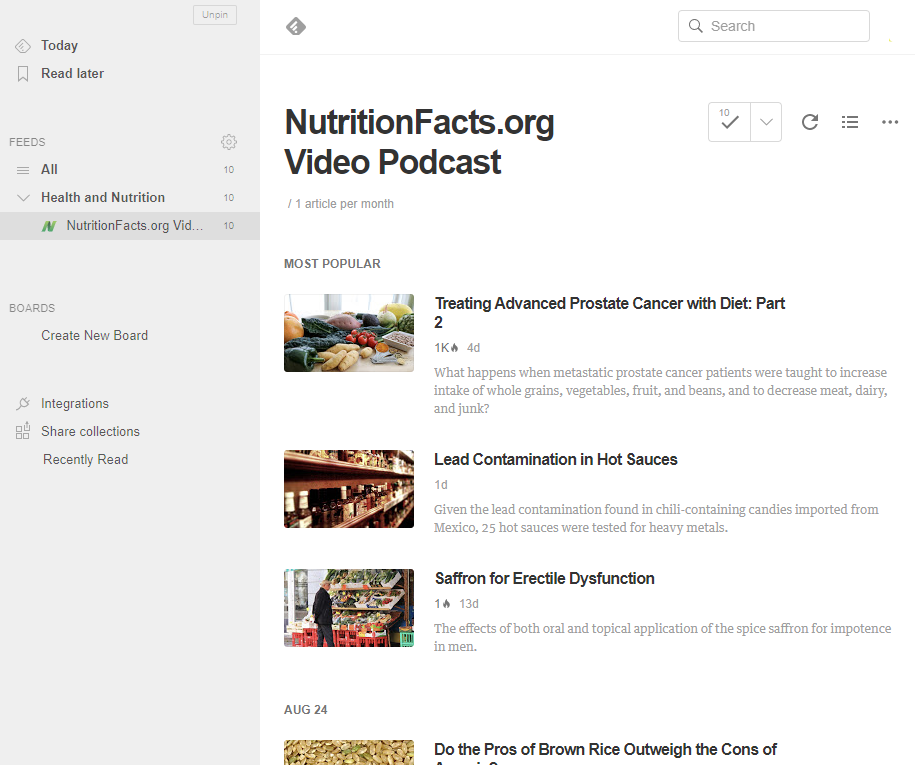Screen dimensions: 915x765
Task: Click the Read later bookmark icon
Action: (23, 74)
